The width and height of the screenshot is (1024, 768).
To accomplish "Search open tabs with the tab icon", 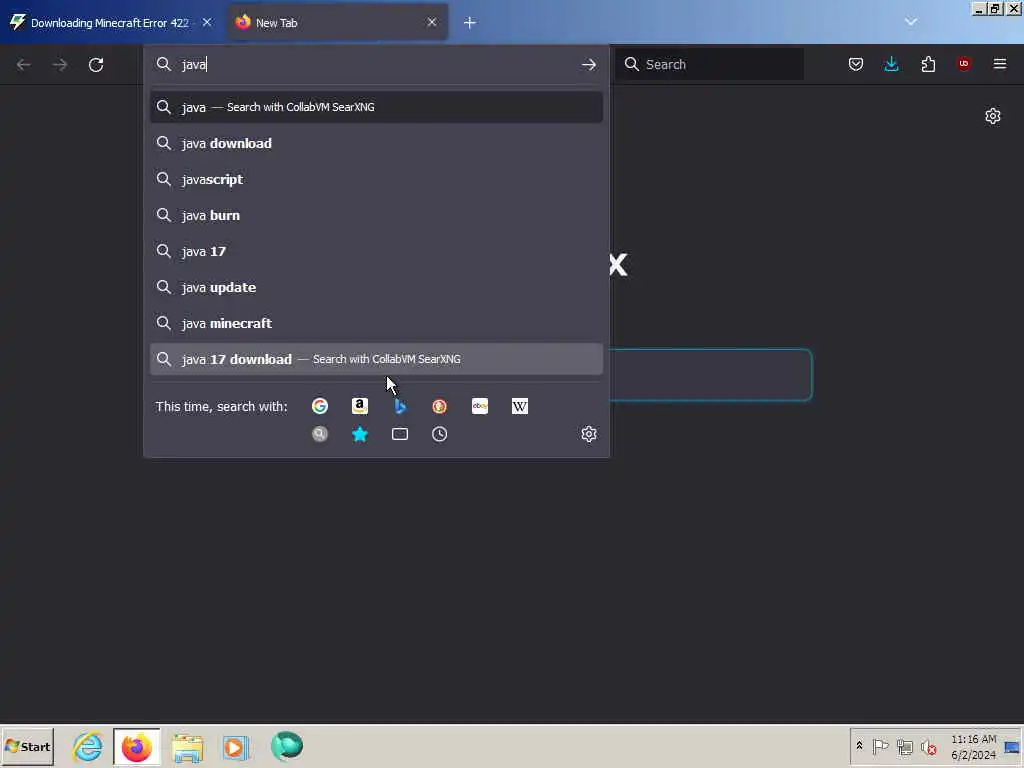I will (x=400, y=434).
